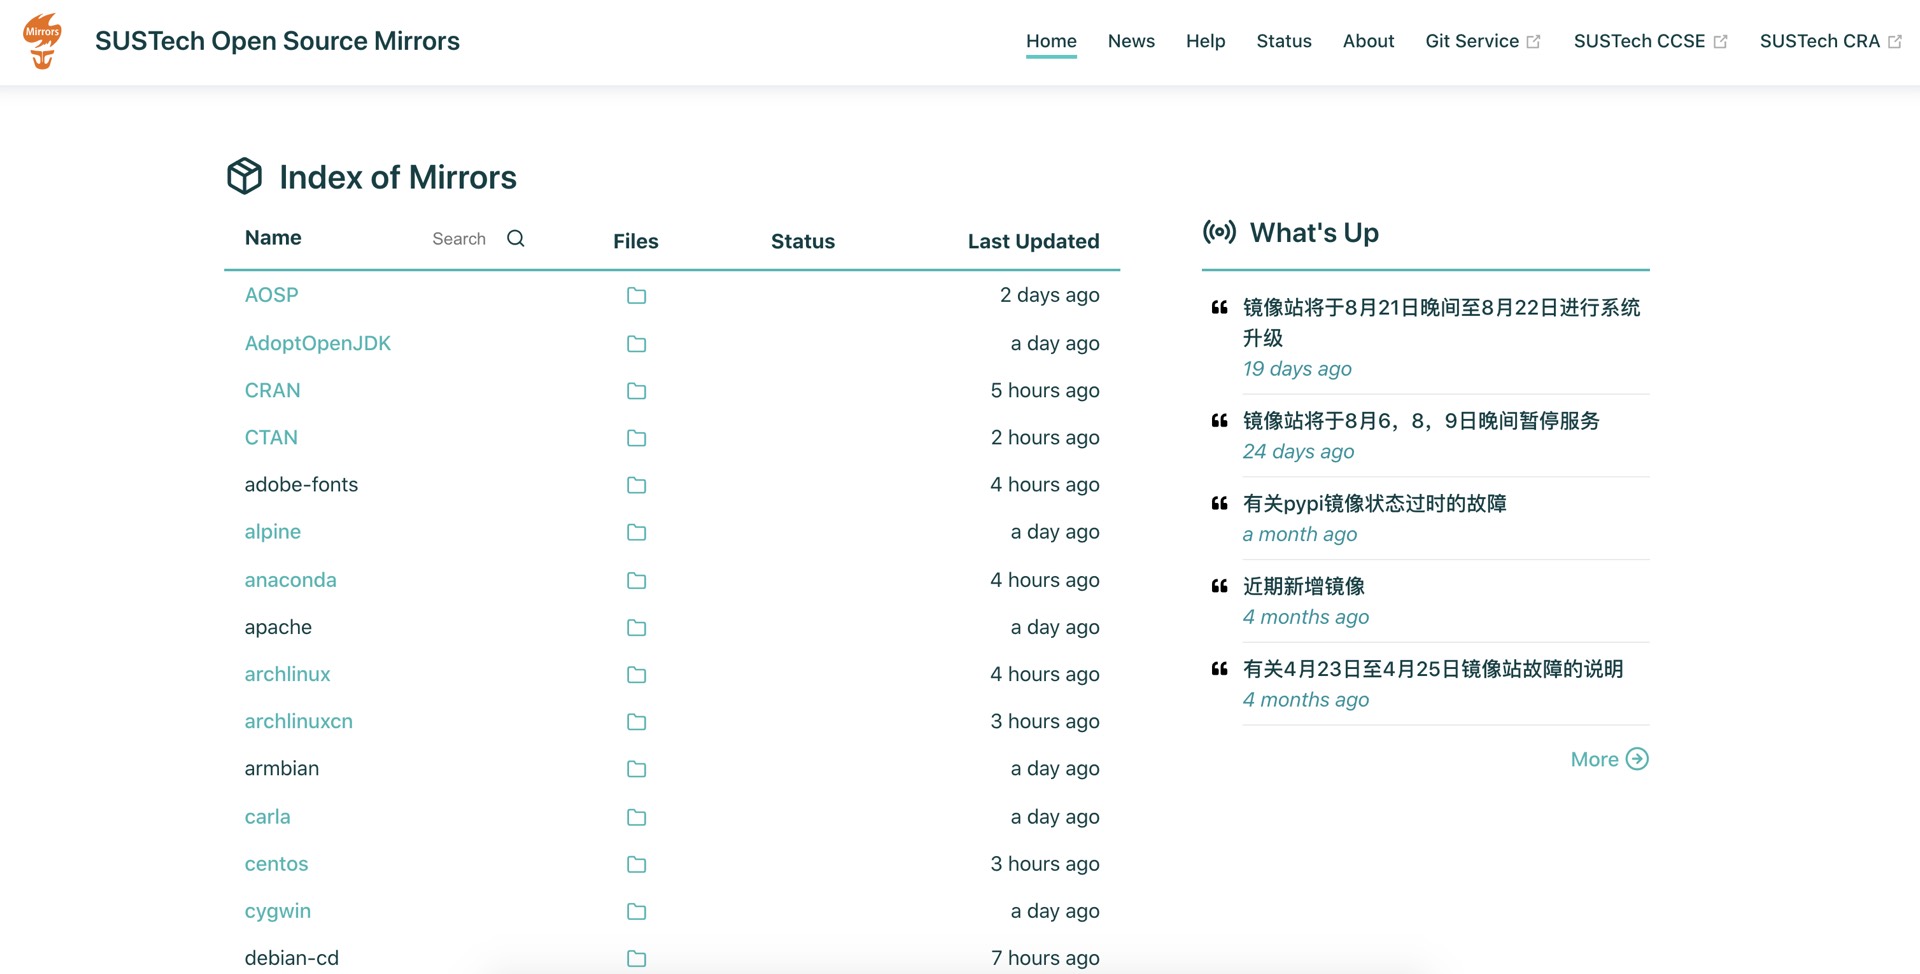Open the Status menu item

coord(1283,41)
